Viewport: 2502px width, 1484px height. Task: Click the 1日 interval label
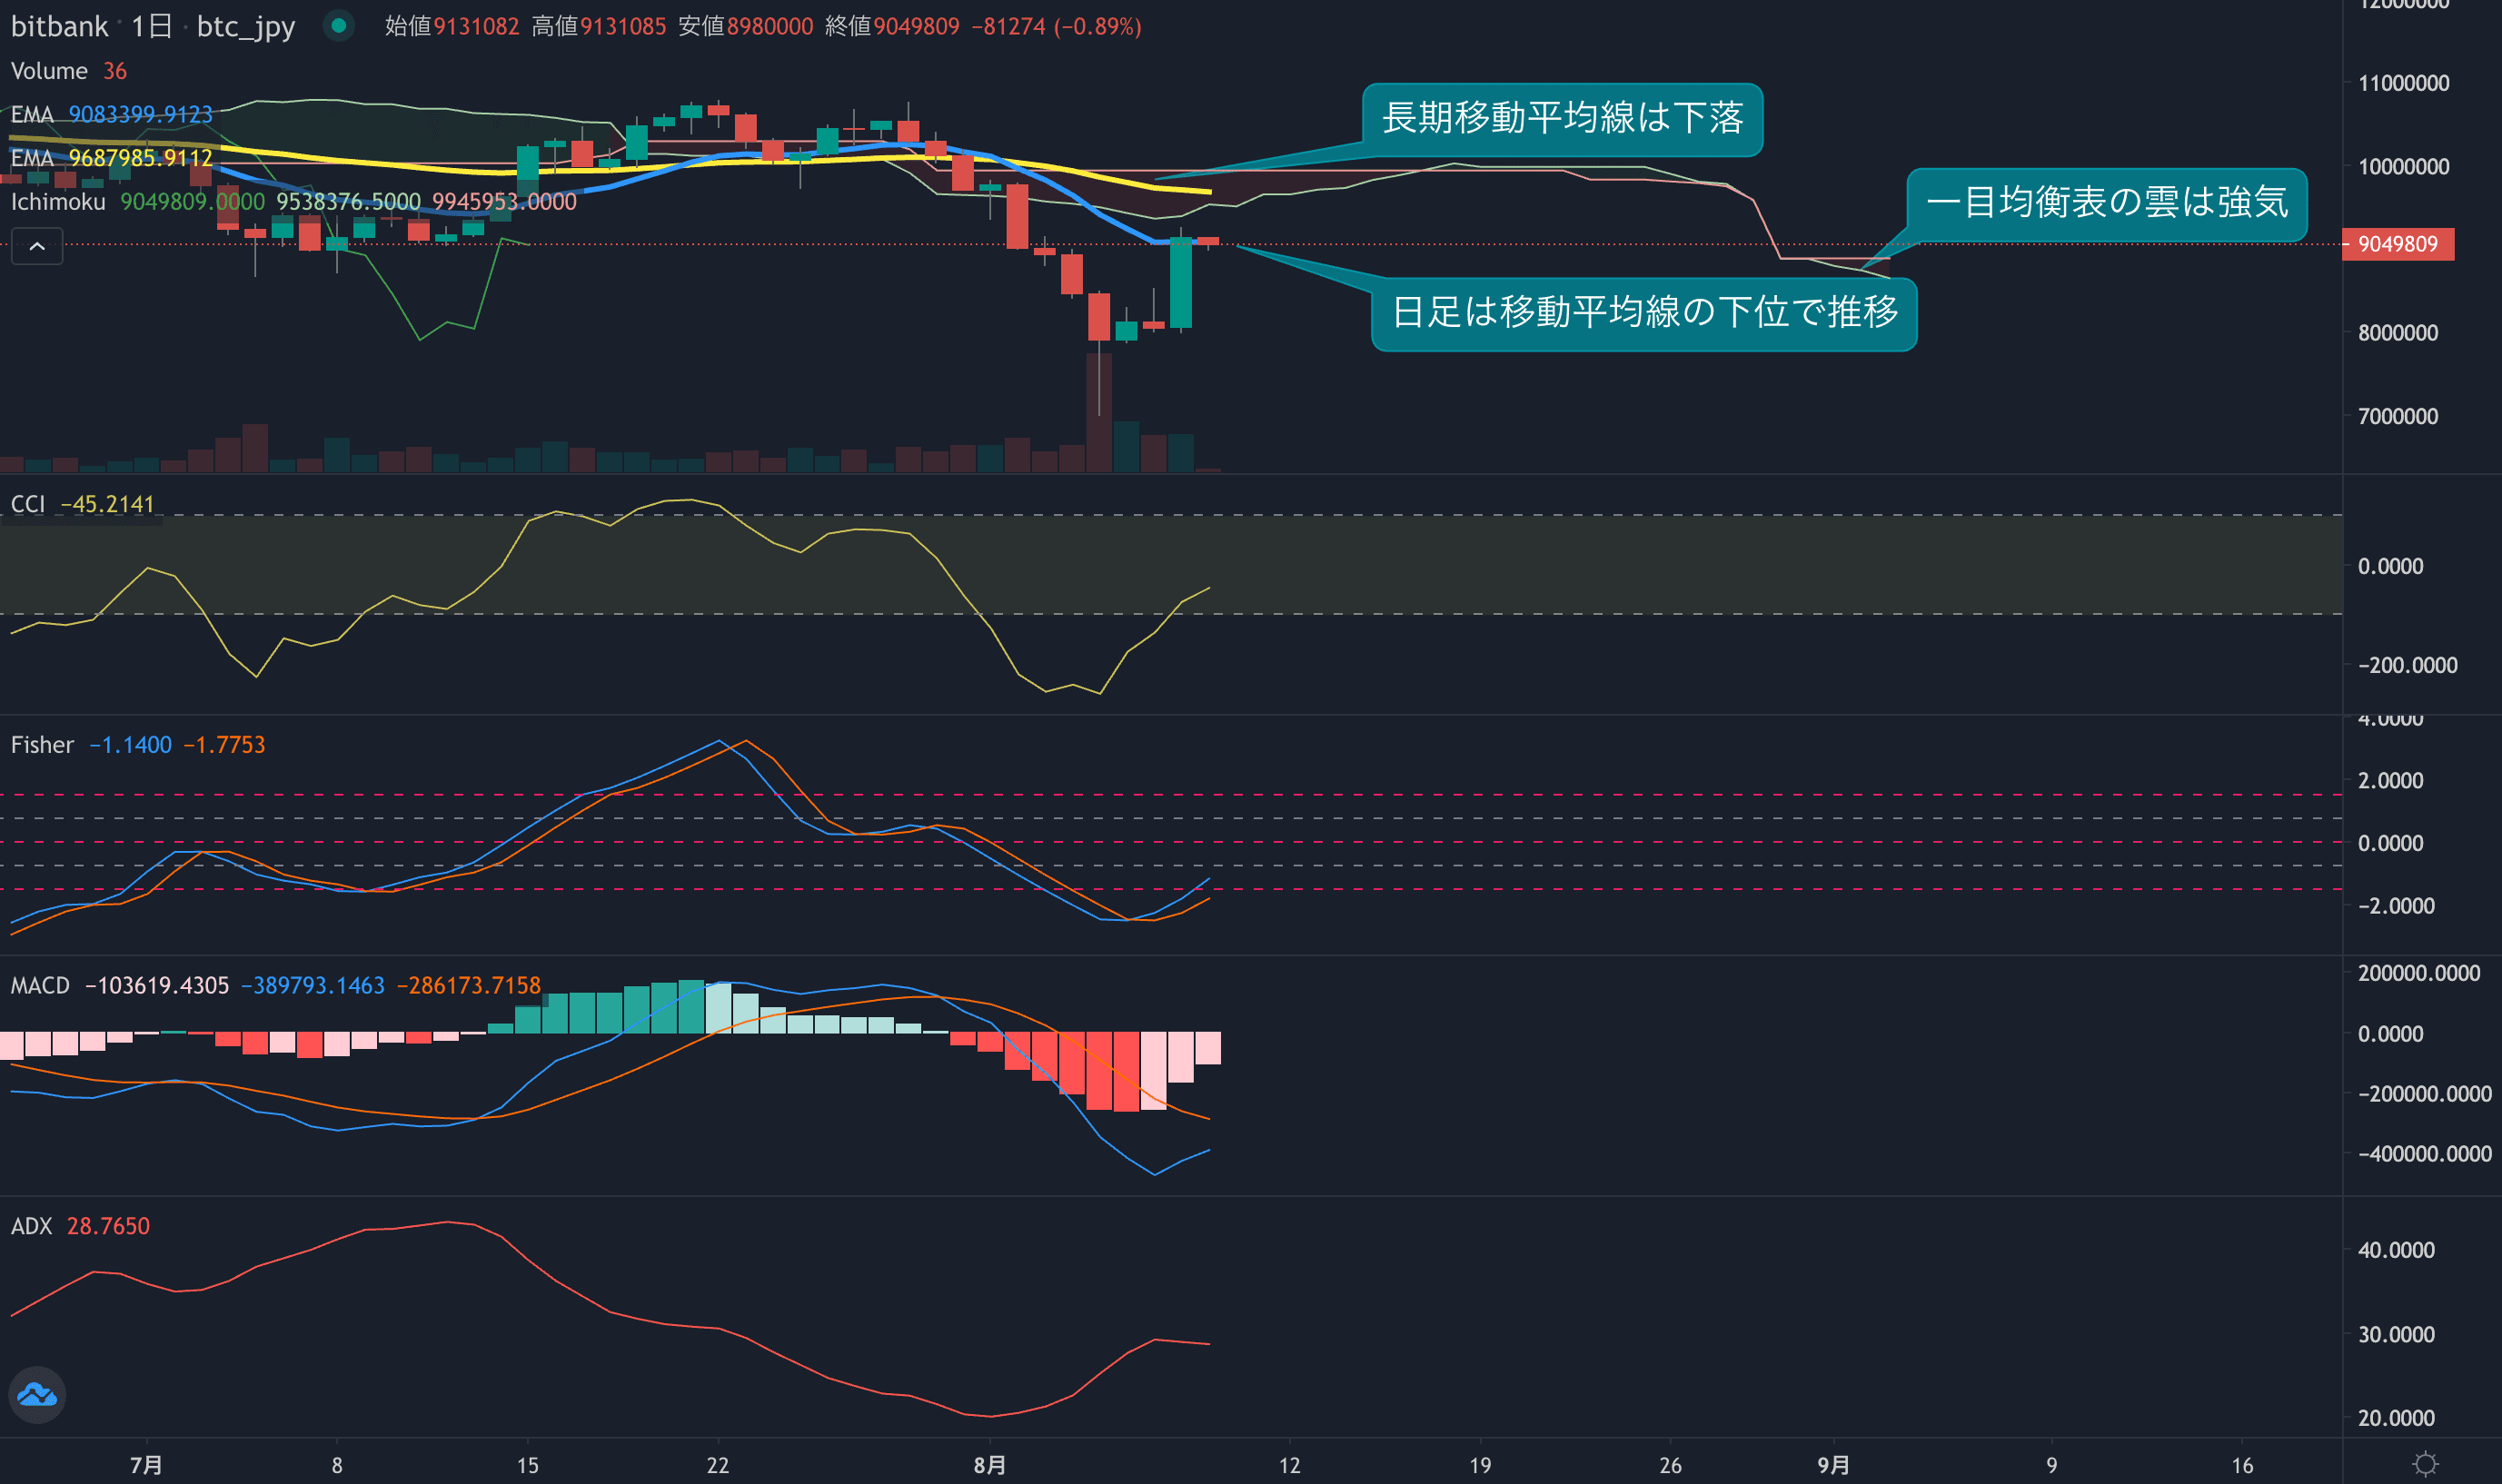click(152, 26)
